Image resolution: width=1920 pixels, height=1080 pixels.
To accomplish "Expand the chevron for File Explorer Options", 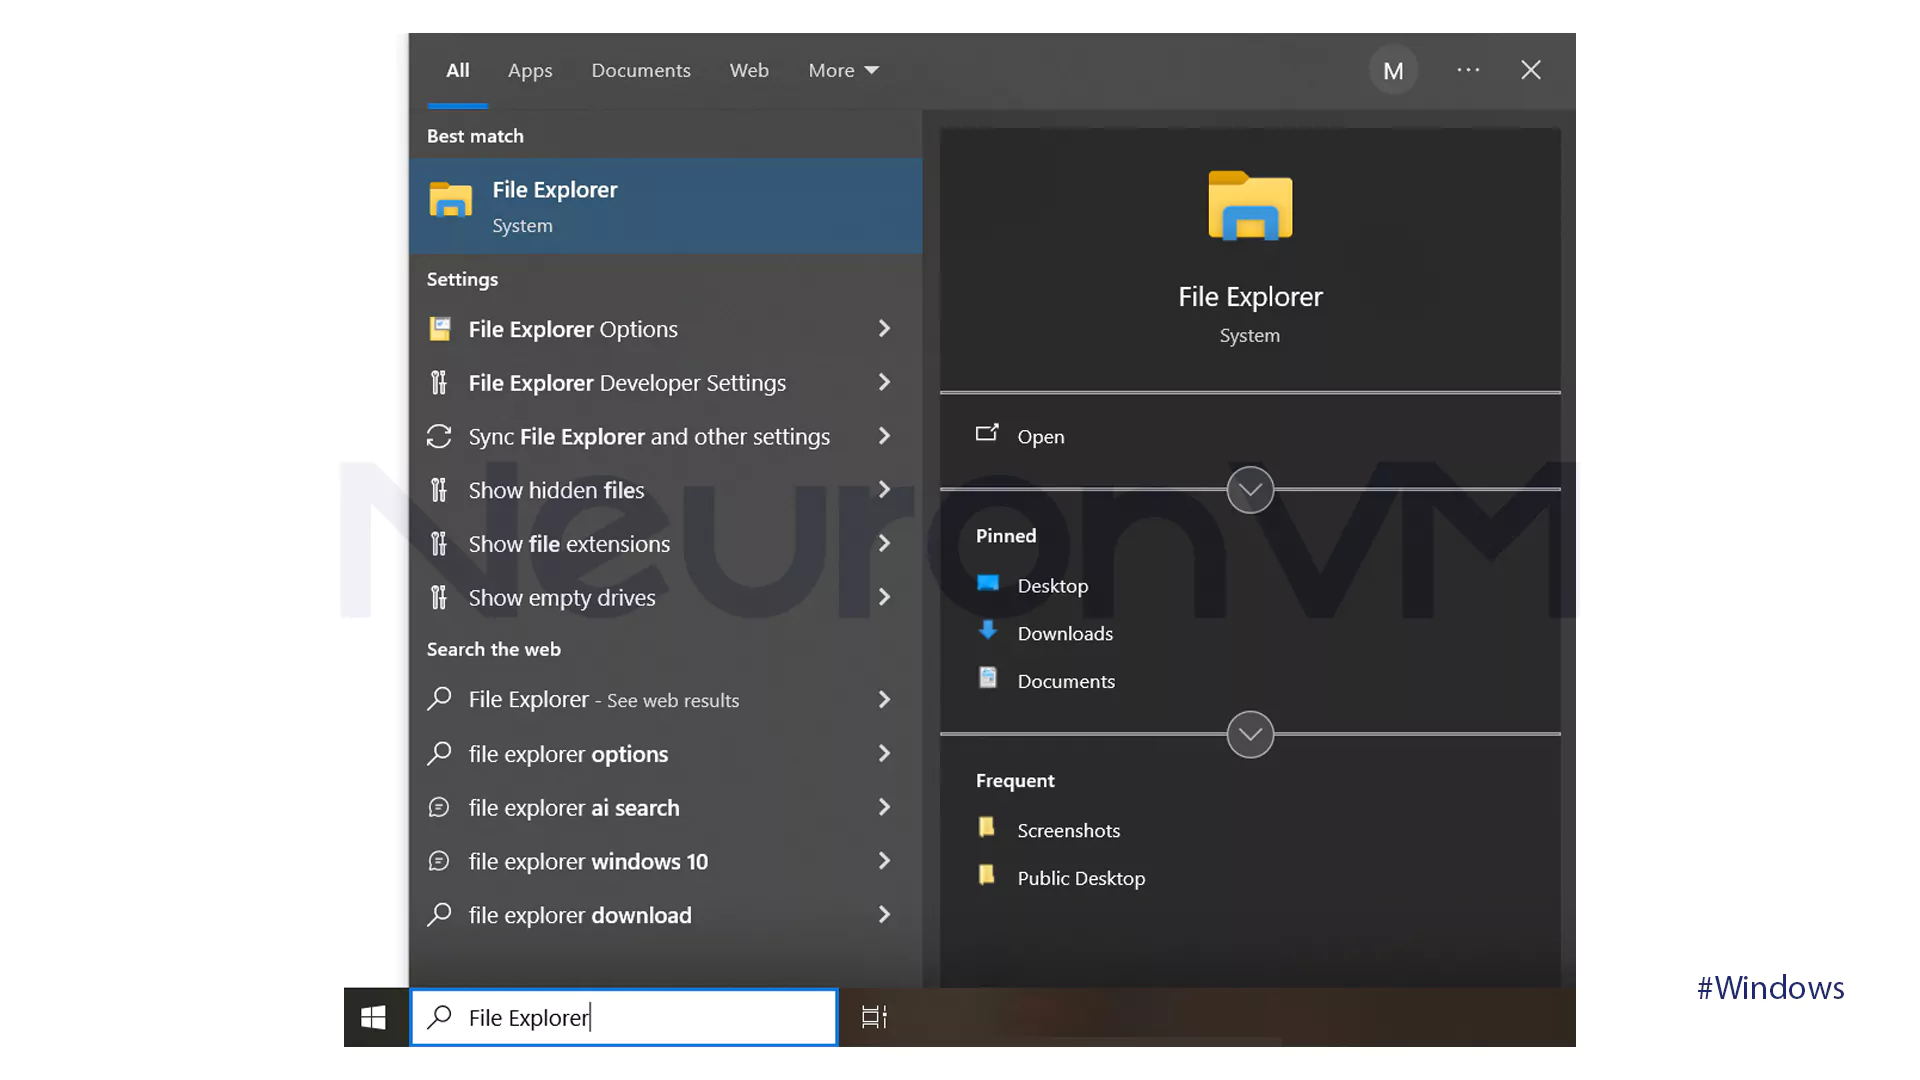I will coord(884,329).
